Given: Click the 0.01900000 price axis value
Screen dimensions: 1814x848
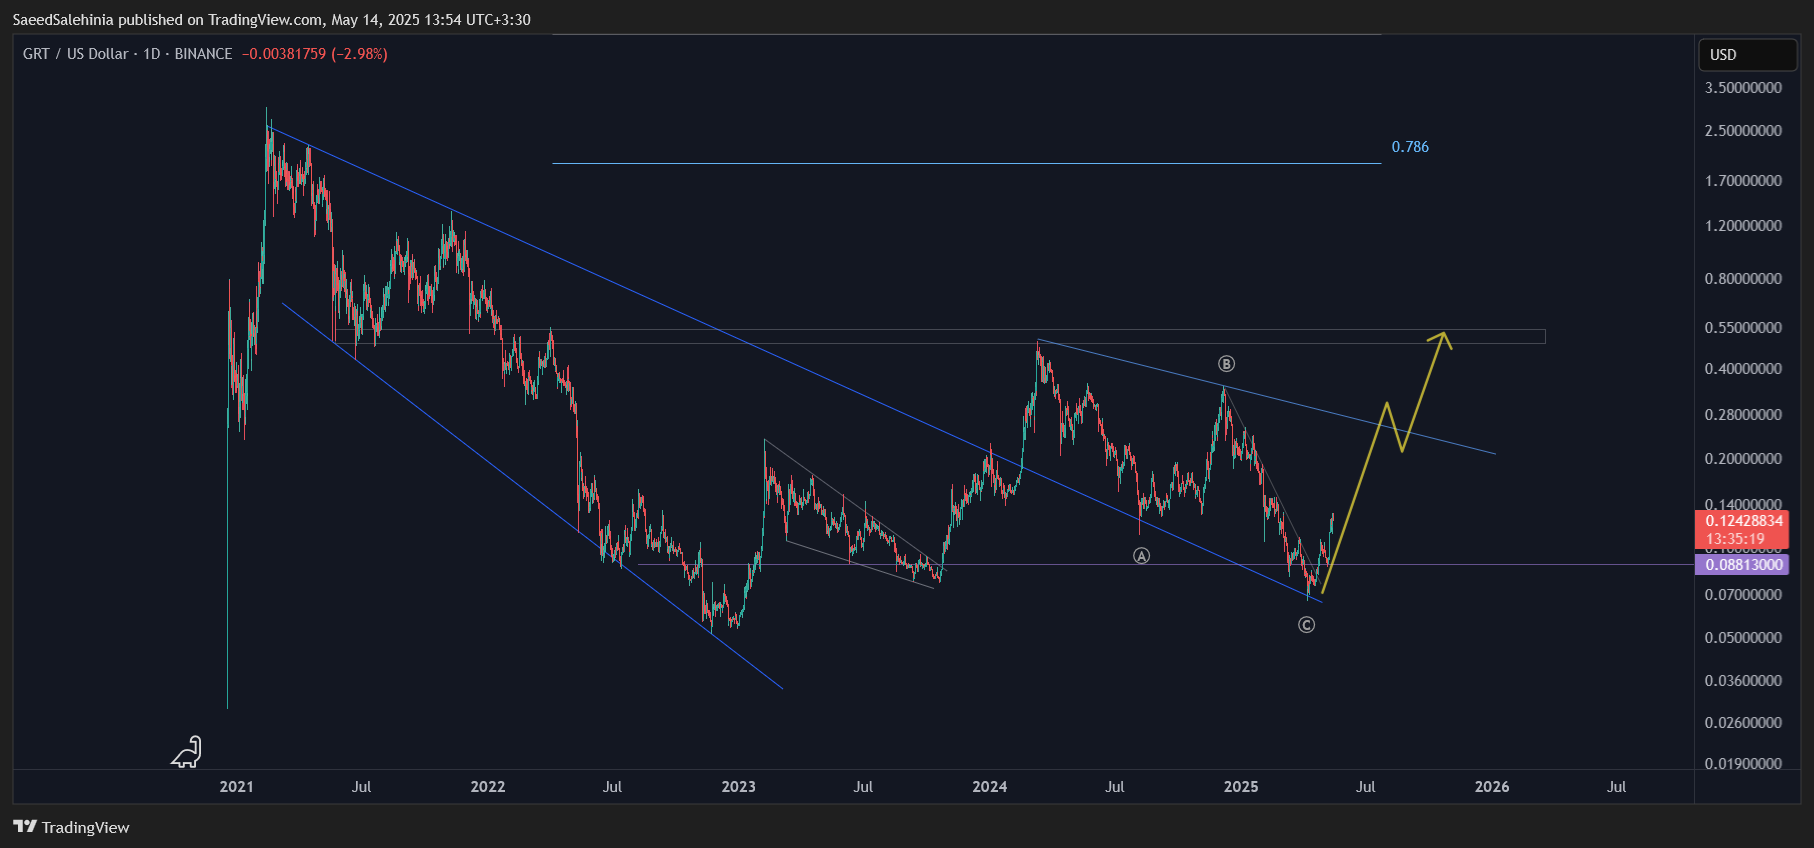Looking at the screenshot, I should (x=1743, y=764).
